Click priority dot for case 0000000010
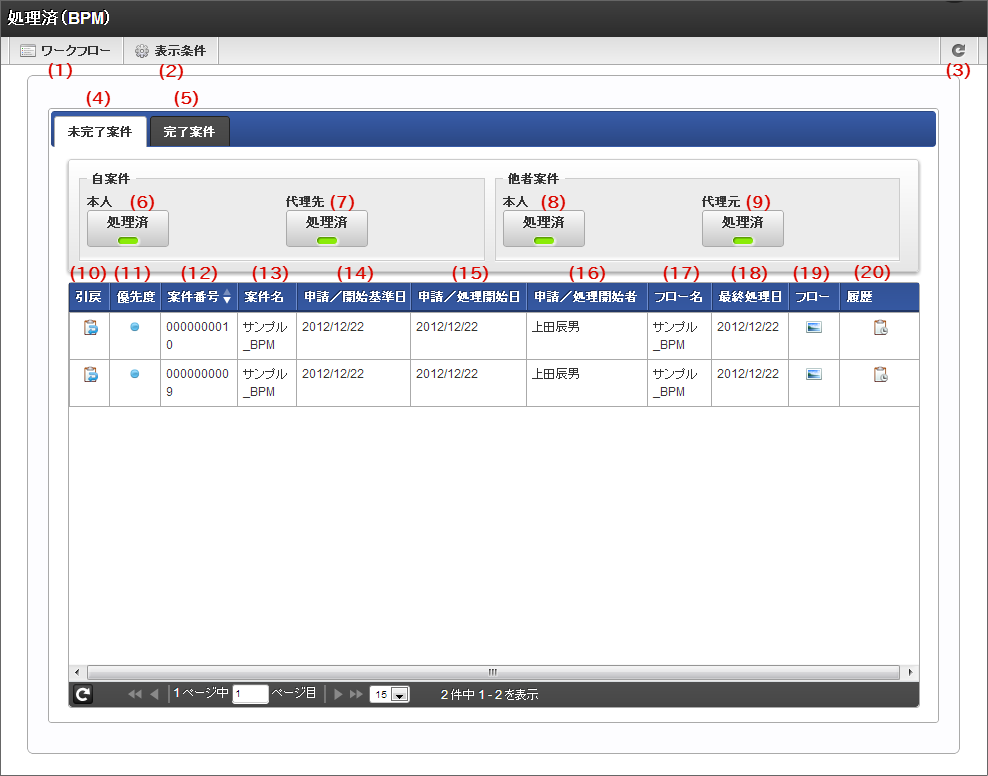This screenshot has width=988, height=776. (134, 327)
